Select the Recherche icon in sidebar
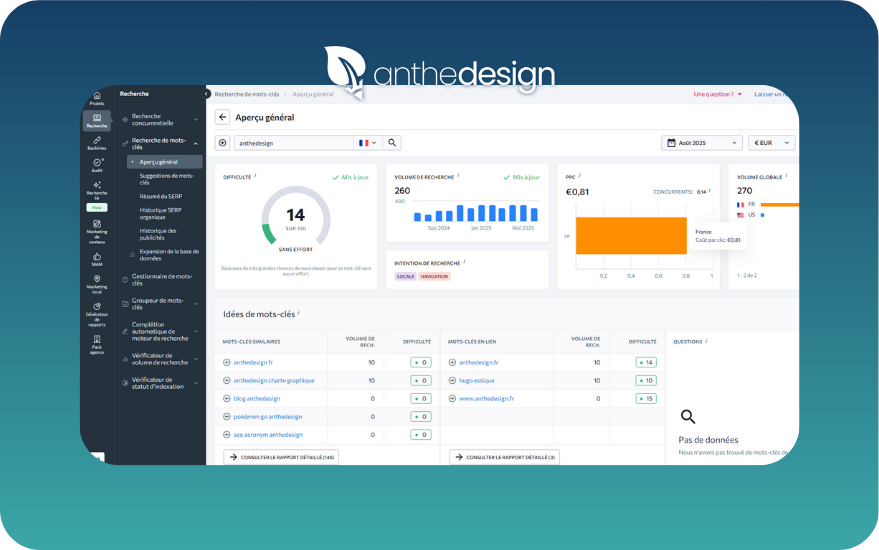Screen dimensions: 879x550 click(97, 121)
